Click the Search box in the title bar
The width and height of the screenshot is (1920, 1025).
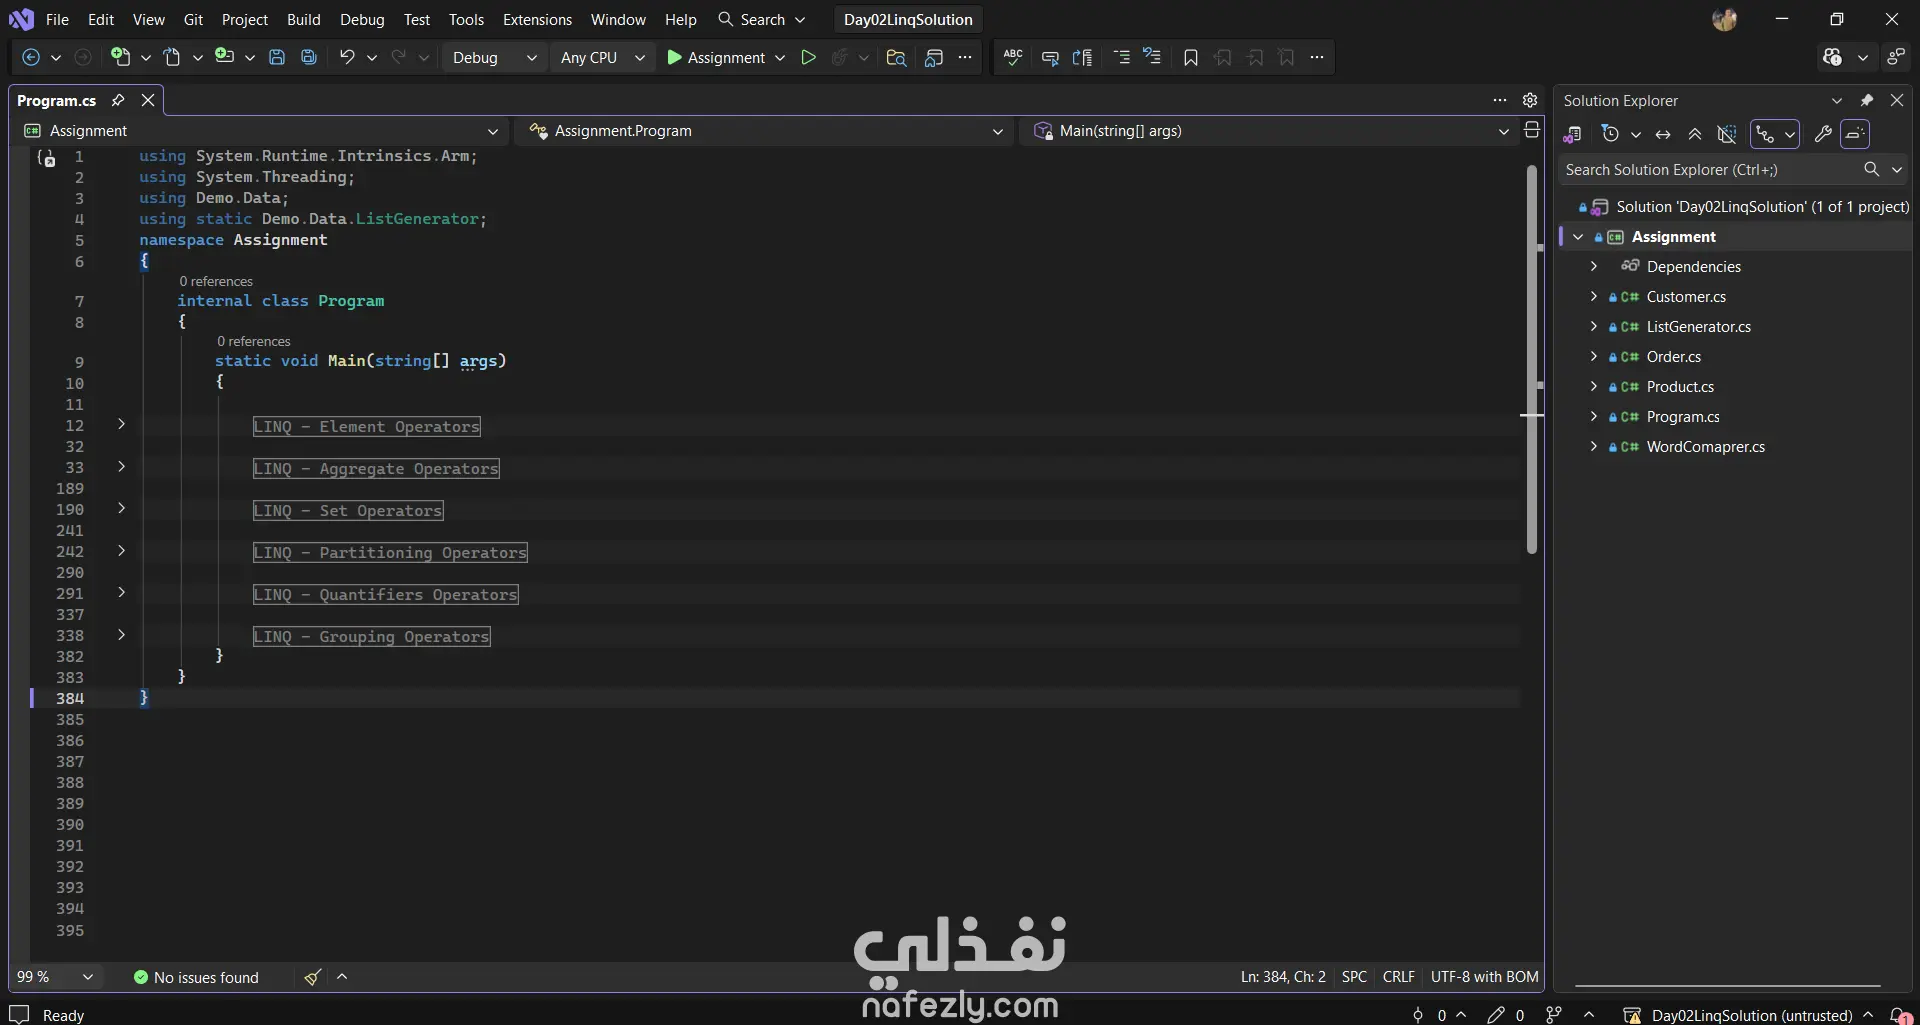762,19
